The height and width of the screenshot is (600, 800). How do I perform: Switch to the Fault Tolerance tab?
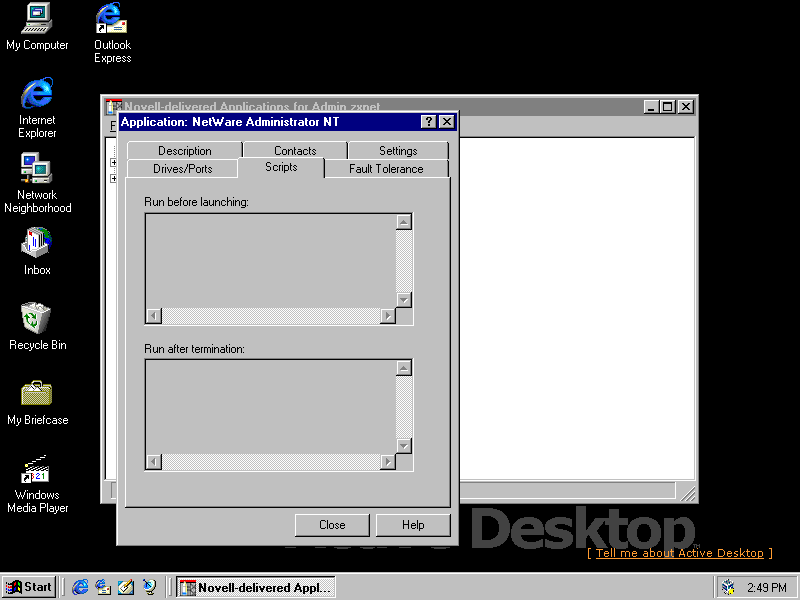pyautogui.click(x=386, y=168)
